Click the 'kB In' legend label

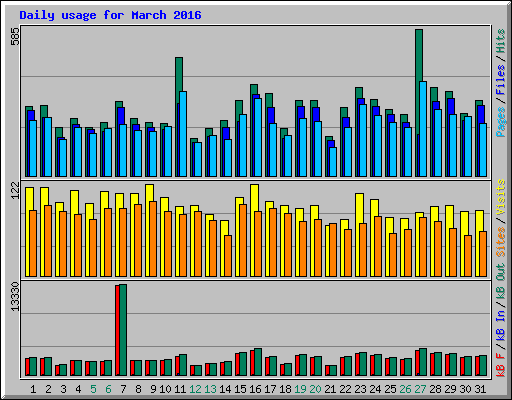tap(501, 325)
